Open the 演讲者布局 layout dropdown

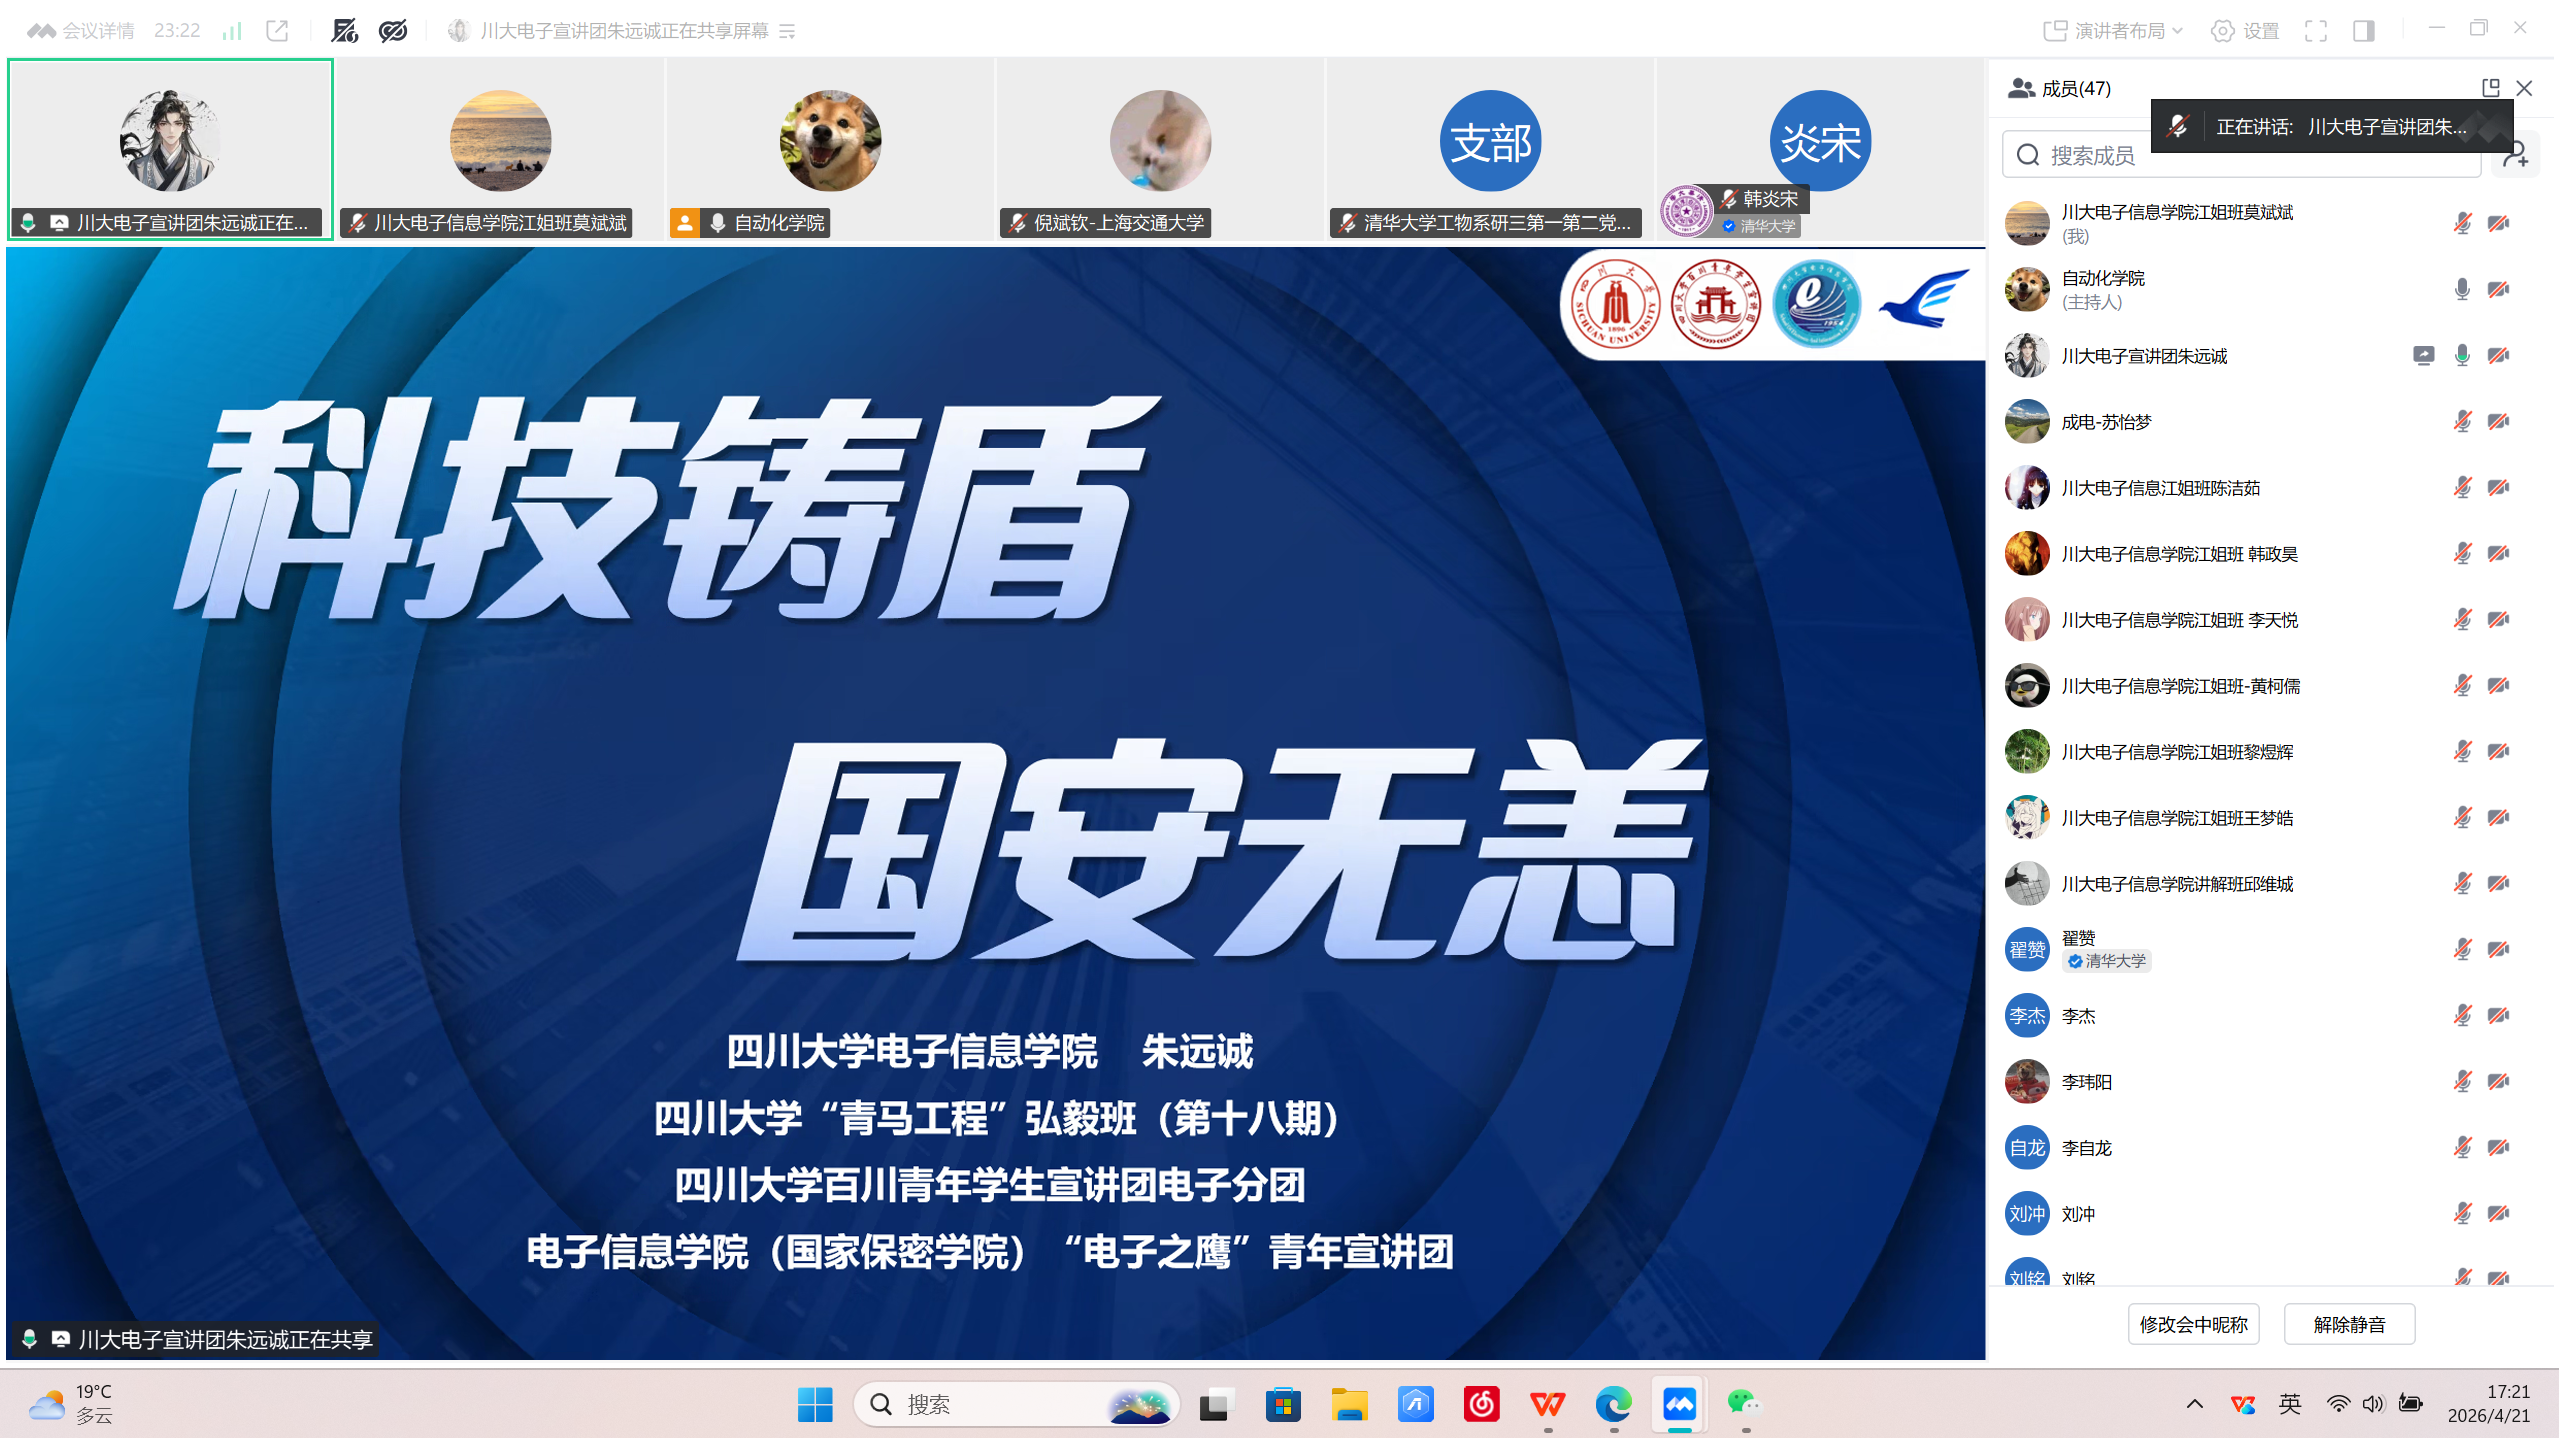(x=2112, y=31)
